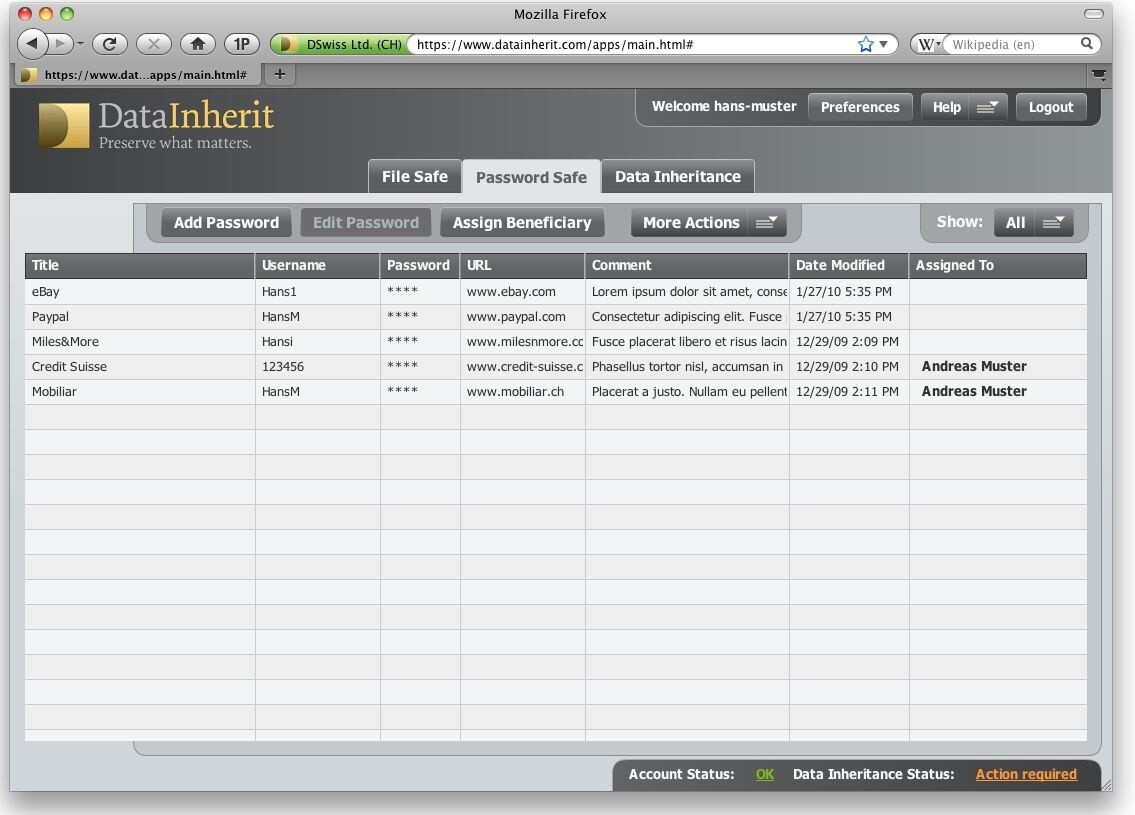The height and width of the screenshot is (815, 1135).
Task: Follow the Action required link
Action: (1026, 774)
